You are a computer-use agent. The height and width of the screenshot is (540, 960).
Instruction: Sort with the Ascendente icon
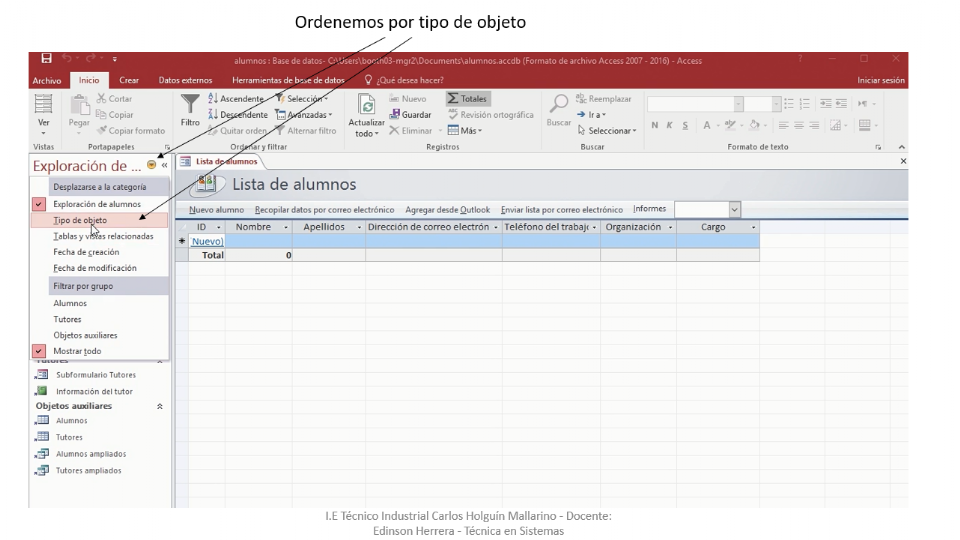213,99
